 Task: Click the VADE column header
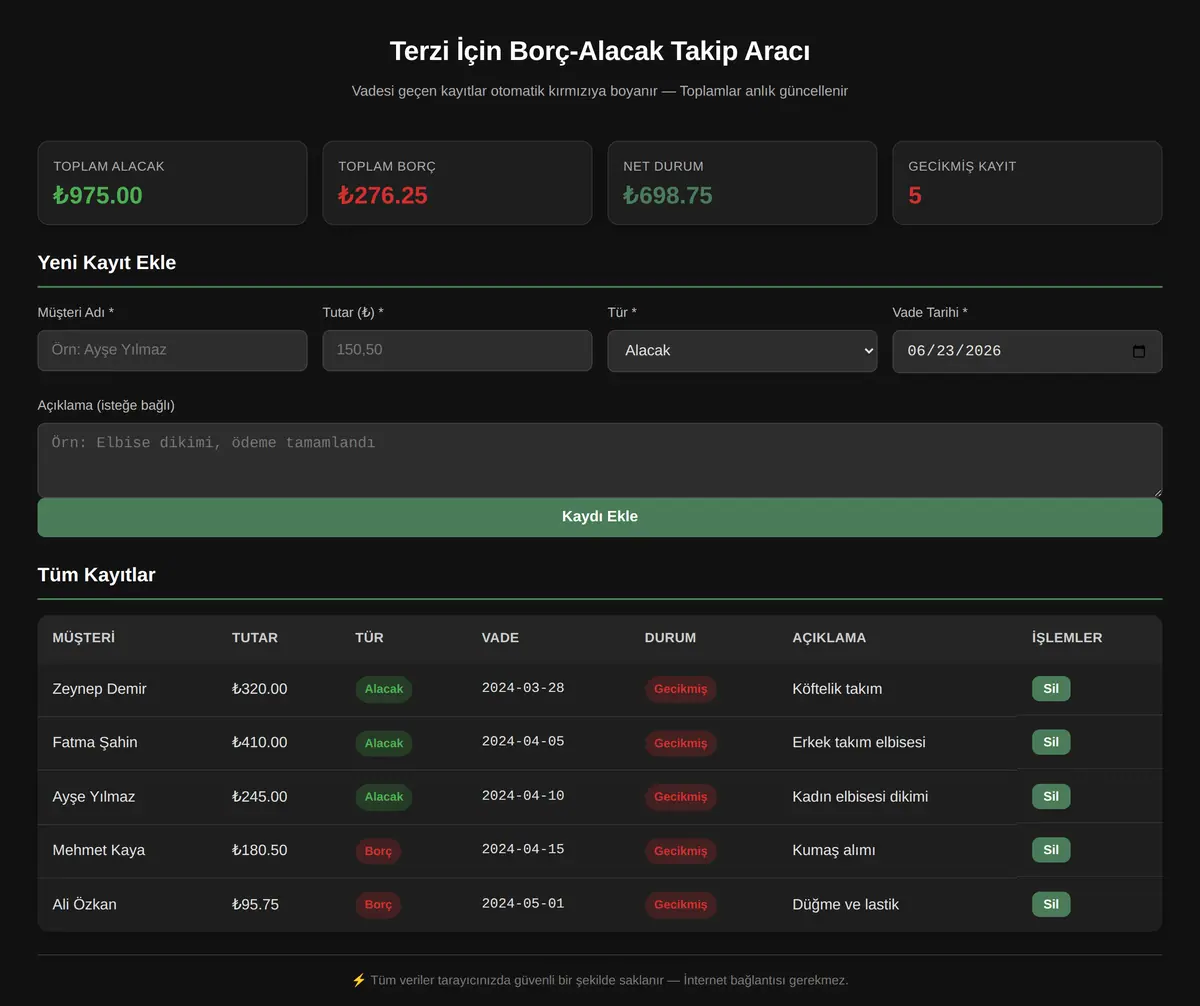(500, 638)
